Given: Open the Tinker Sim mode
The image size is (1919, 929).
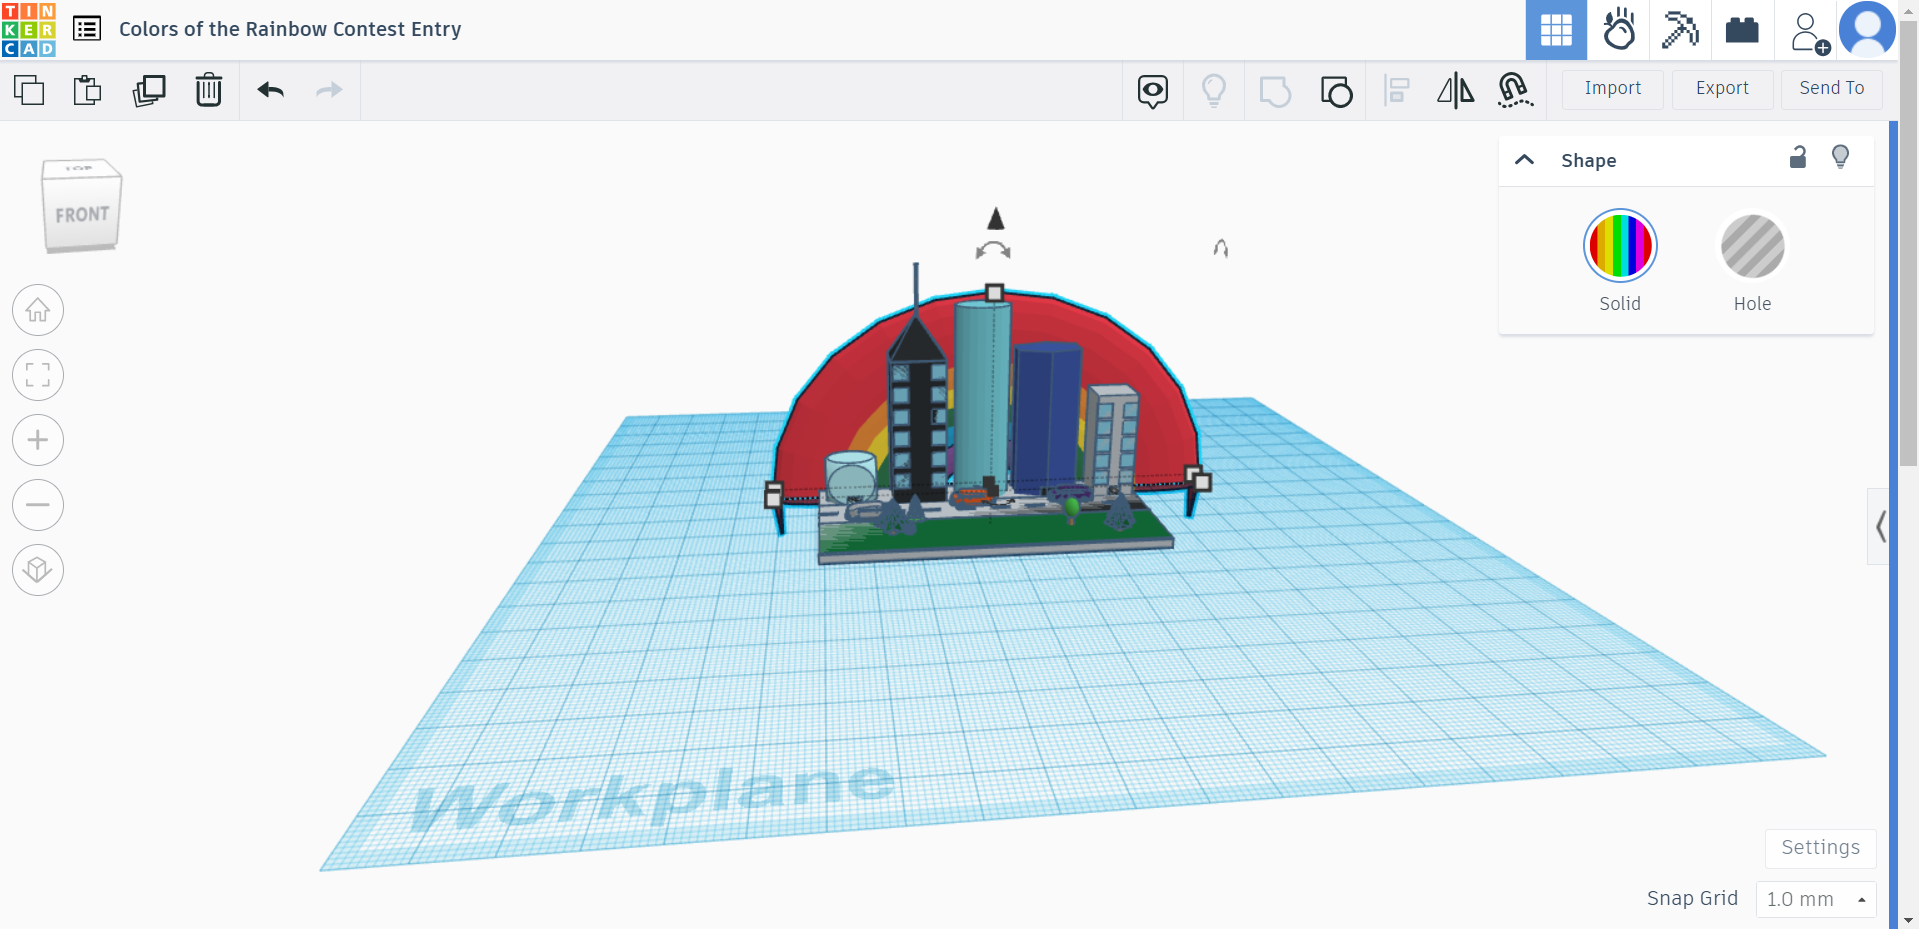Looking at the screenshot, I should coord(1618,30).
